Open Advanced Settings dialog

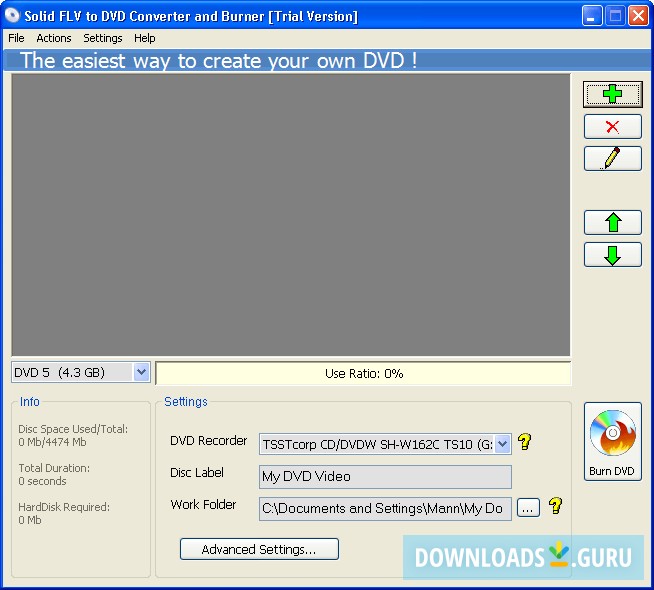[259, 549]
